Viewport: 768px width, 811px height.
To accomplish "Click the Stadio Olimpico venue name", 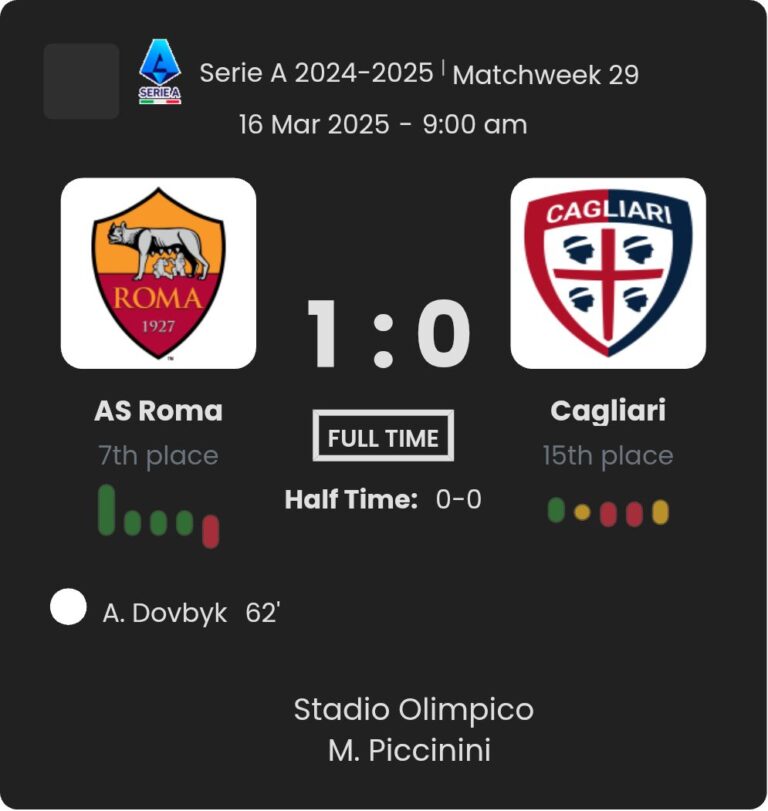I will (x=413, y=710).
